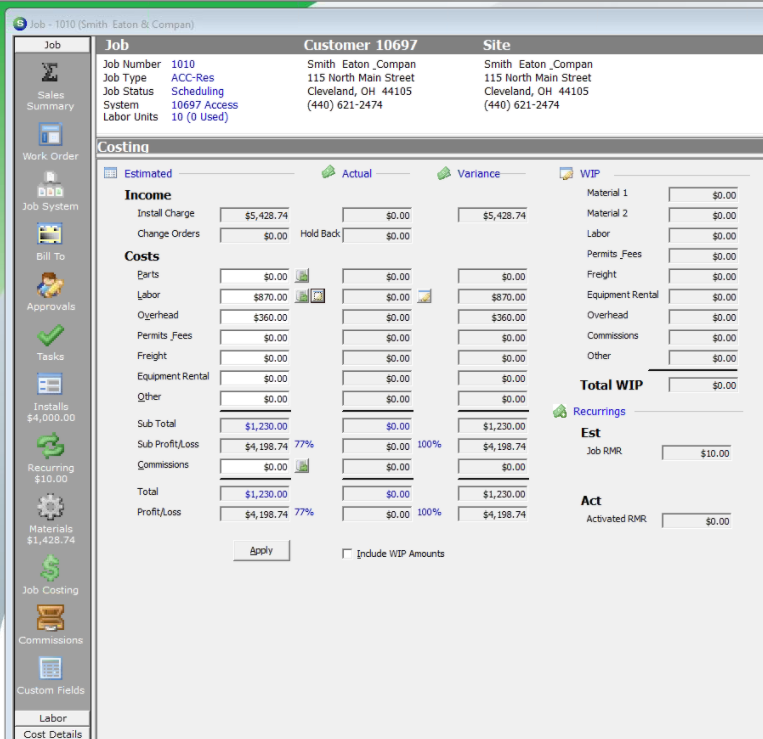Click the estimated Sub Profit/Loss 77% text
Viewport: 763px width, 739px height.
[x=304, y=444]
